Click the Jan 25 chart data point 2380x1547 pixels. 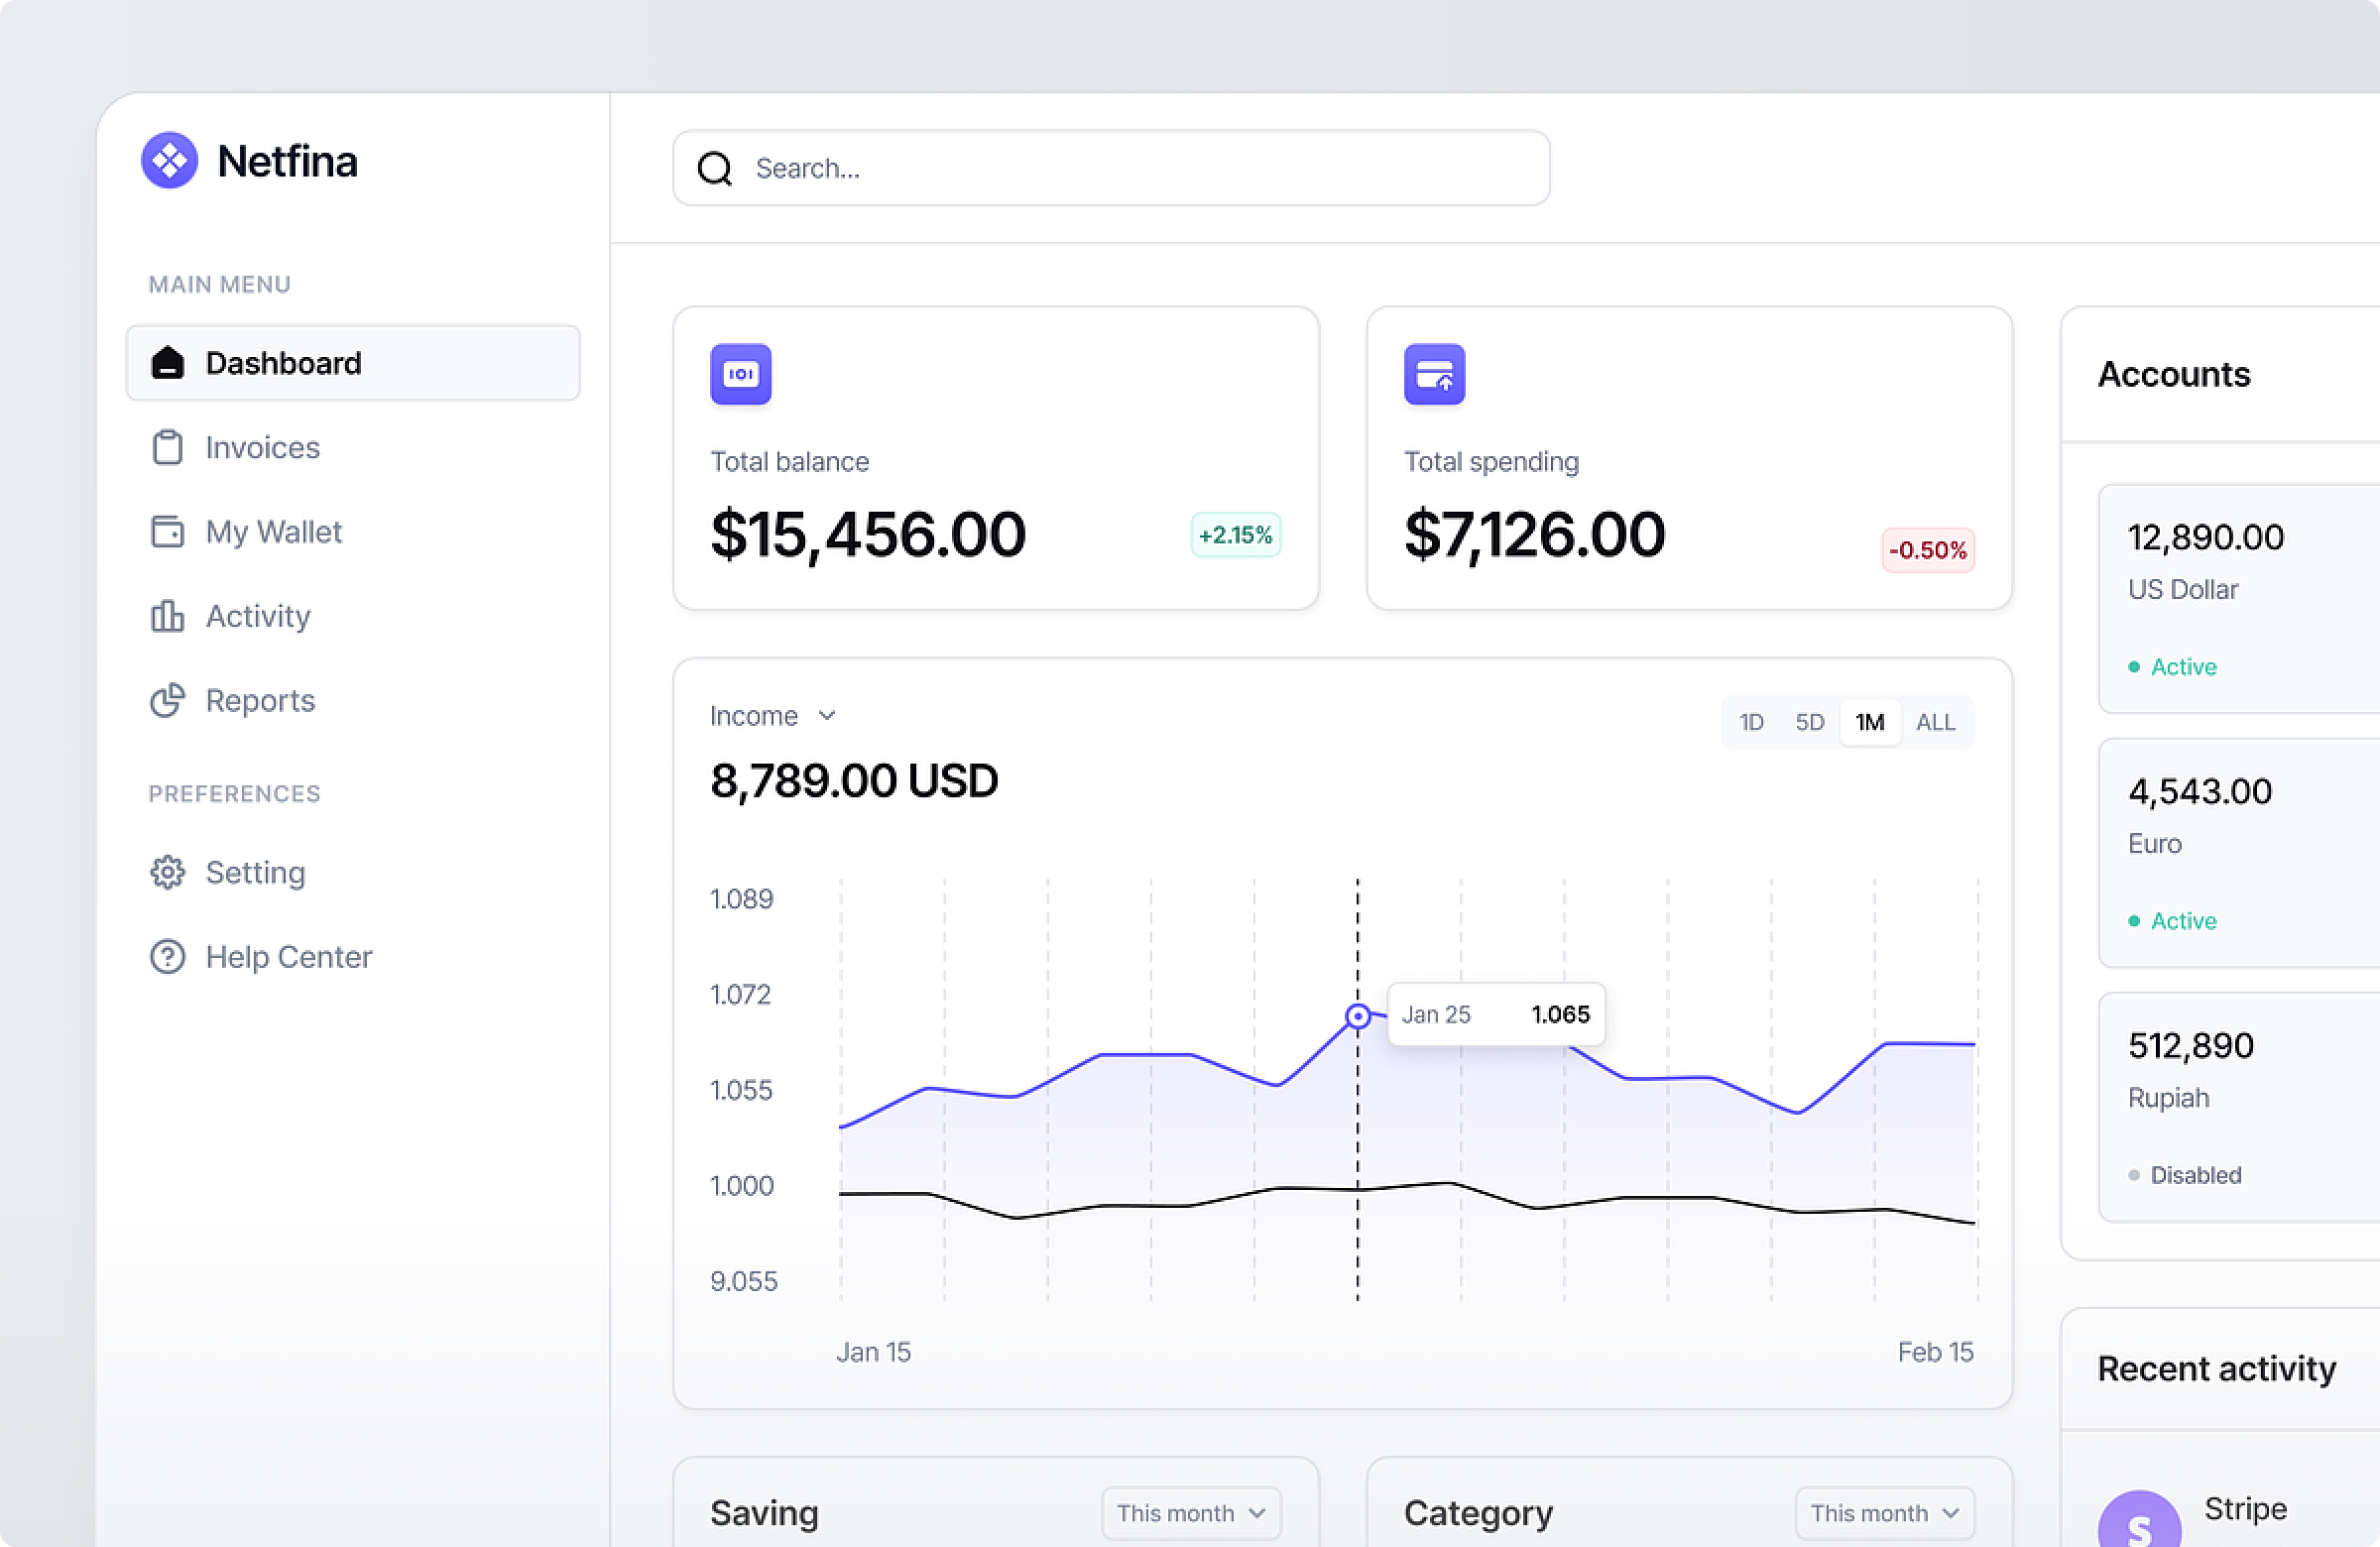pyautogui.click(x=1357, y=1016)
